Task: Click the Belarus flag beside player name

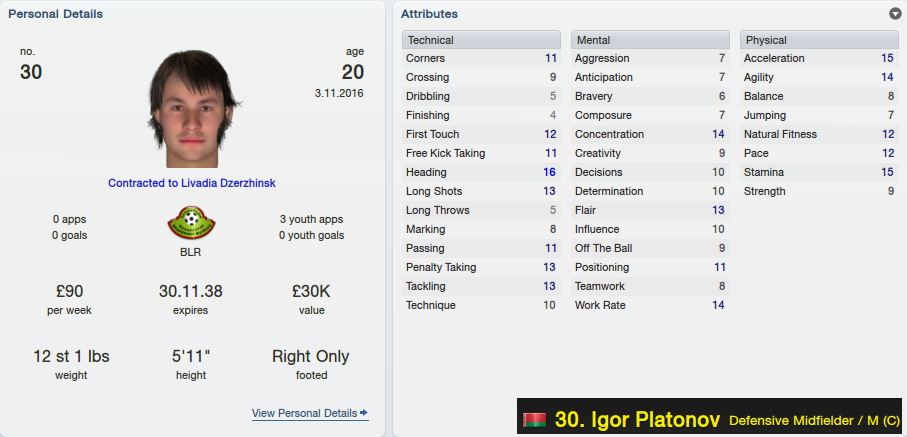Action: [534, 420]
